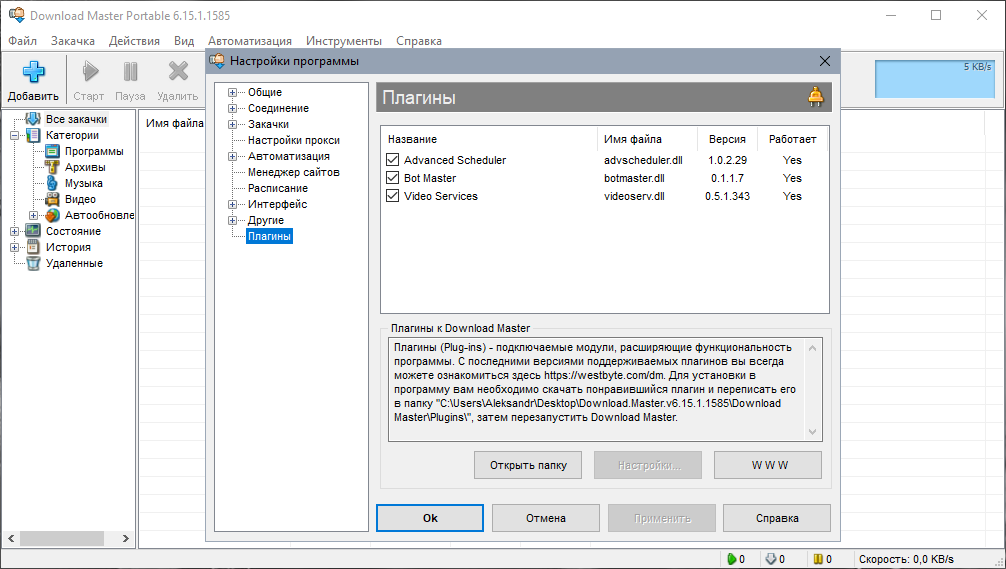
Task: Click scroll-down arrow in plugin description box
Action: [812, 432]
